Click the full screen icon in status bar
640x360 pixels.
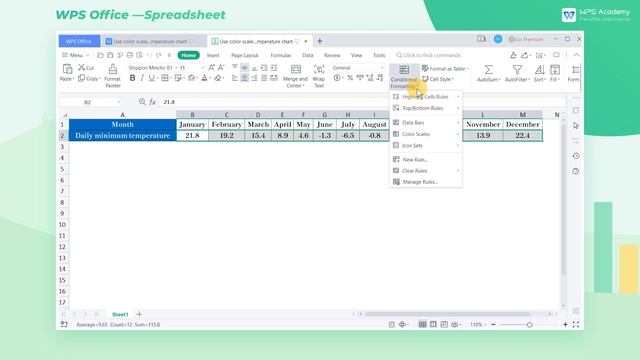tap(576, 324)
